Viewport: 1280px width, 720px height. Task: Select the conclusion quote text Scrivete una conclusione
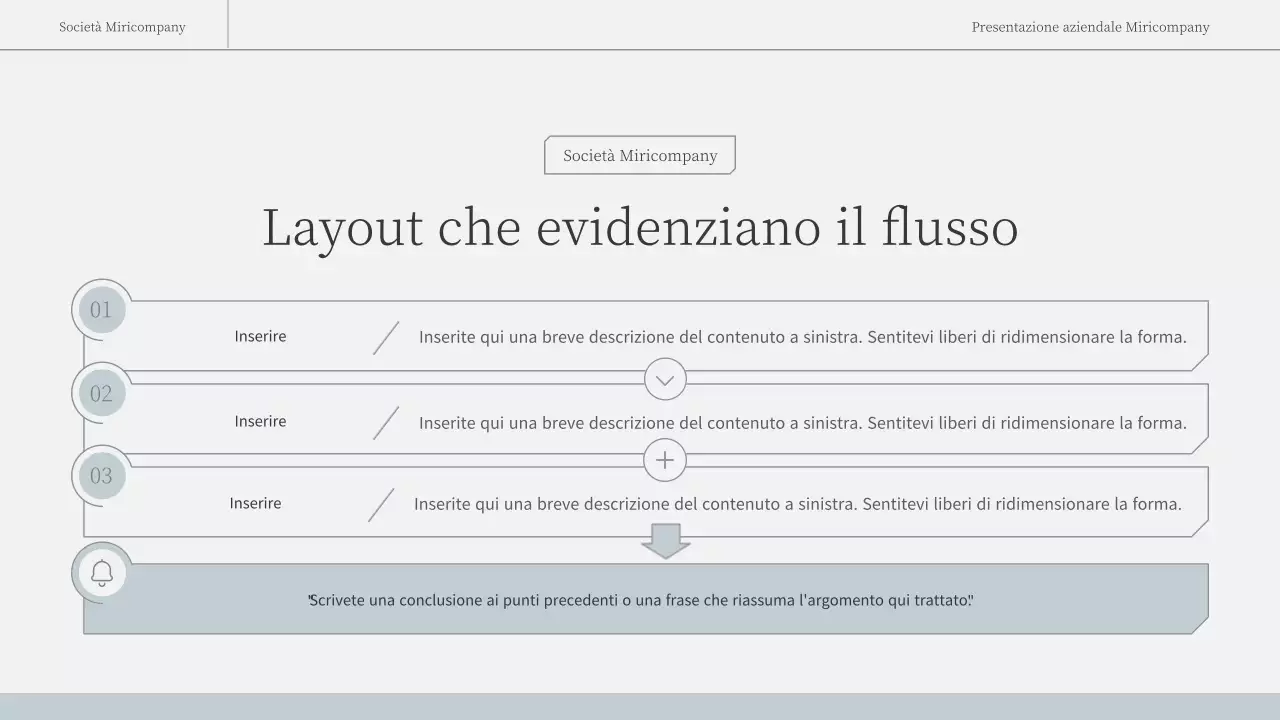coord(640,600)
